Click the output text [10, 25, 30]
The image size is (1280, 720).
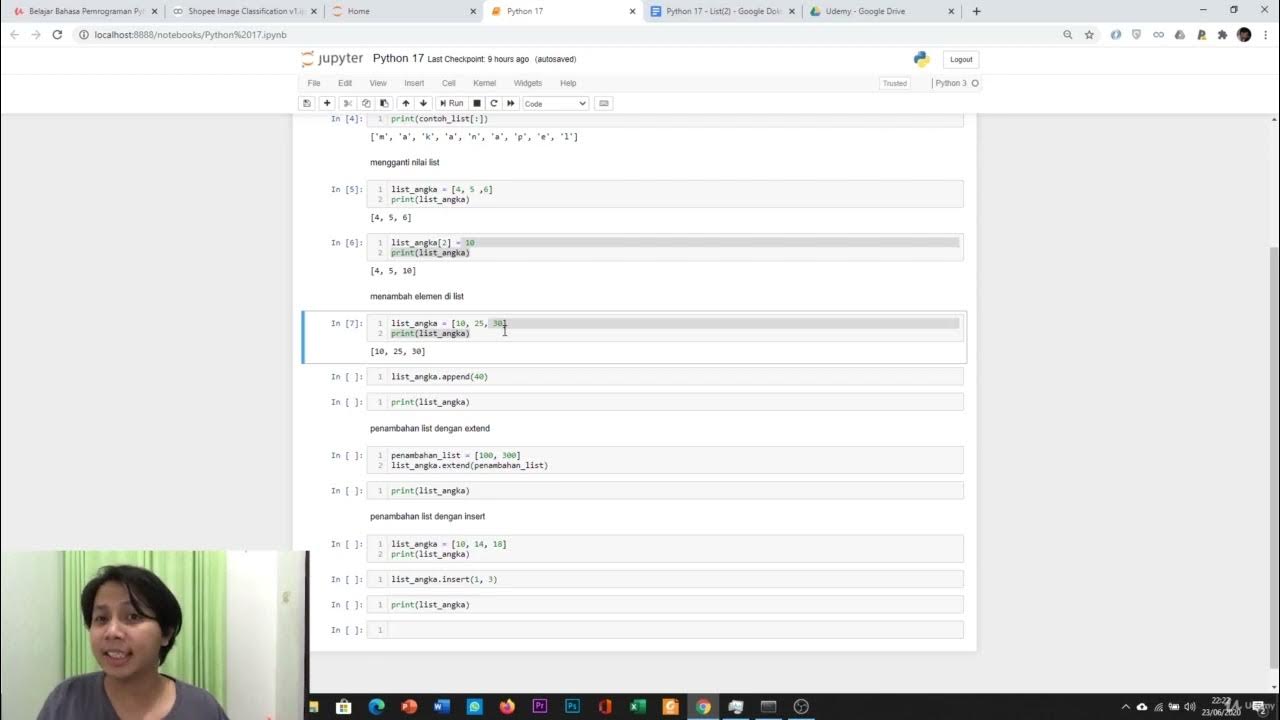point(398,351)
